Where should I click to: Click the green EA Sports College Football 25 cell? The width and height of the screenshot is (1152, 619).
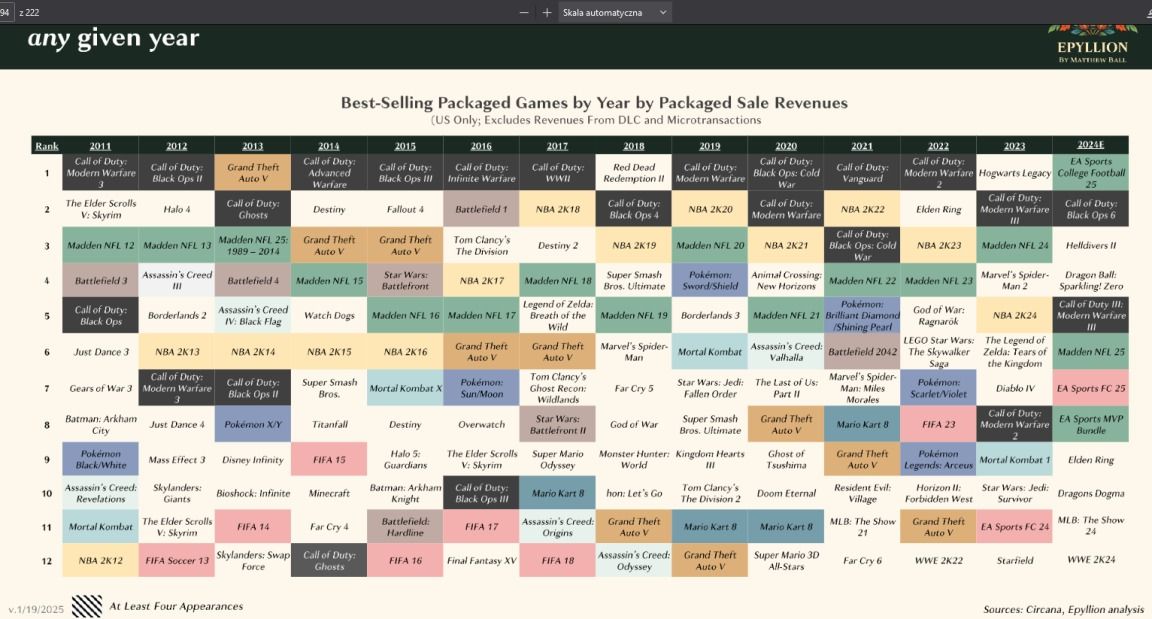coord(1091,173)
